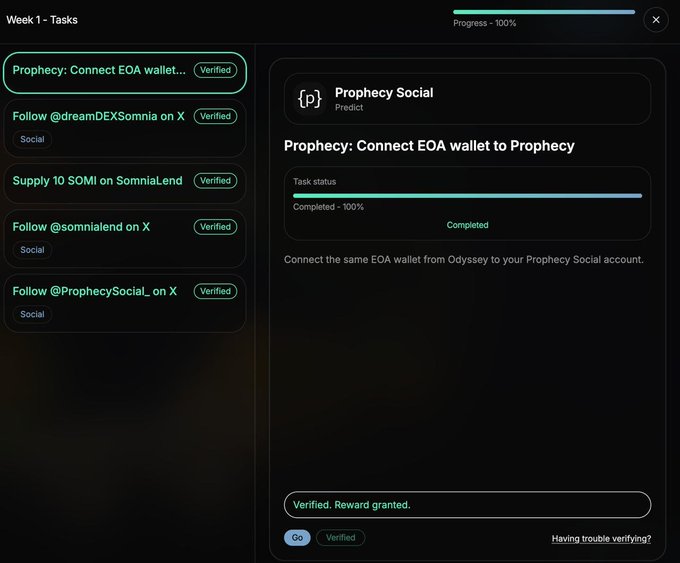The height and width of the screenshot is (563, 680).
Task: Click the Connect the same EOA wallet description
Action: [x=464, y=259]
